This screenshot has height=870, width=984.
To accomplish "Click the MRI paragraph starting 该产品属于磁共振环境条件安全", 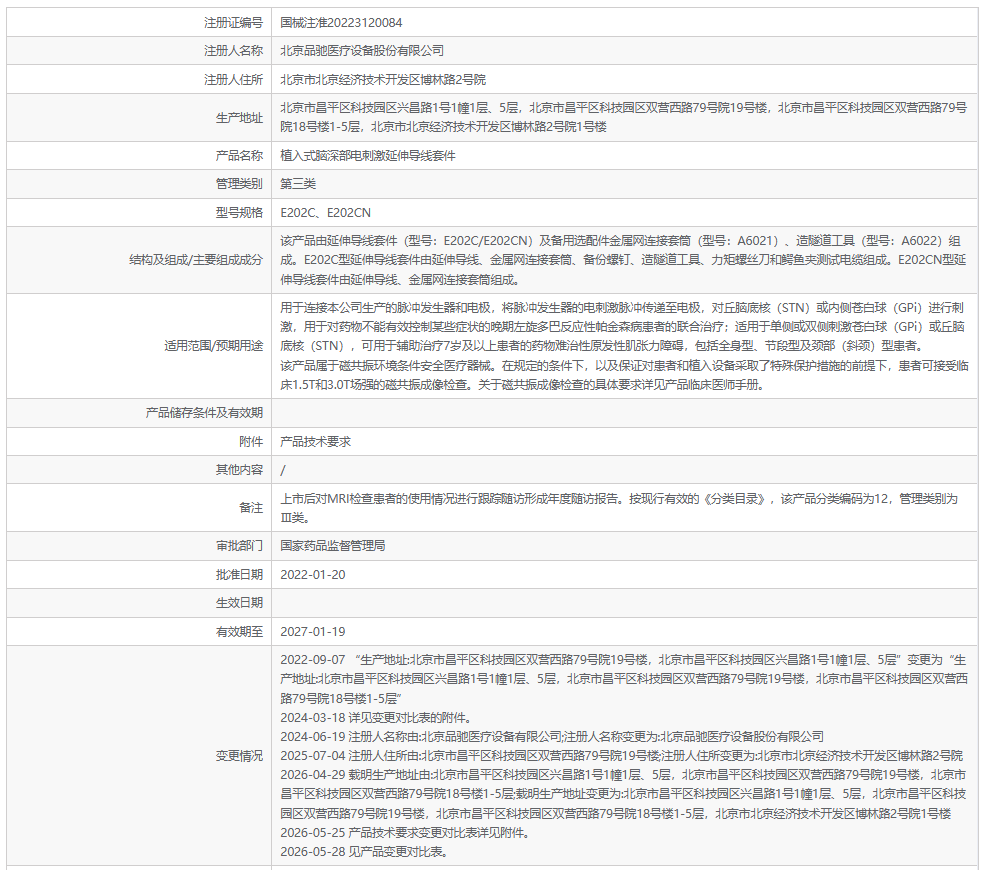I will 624,375.
